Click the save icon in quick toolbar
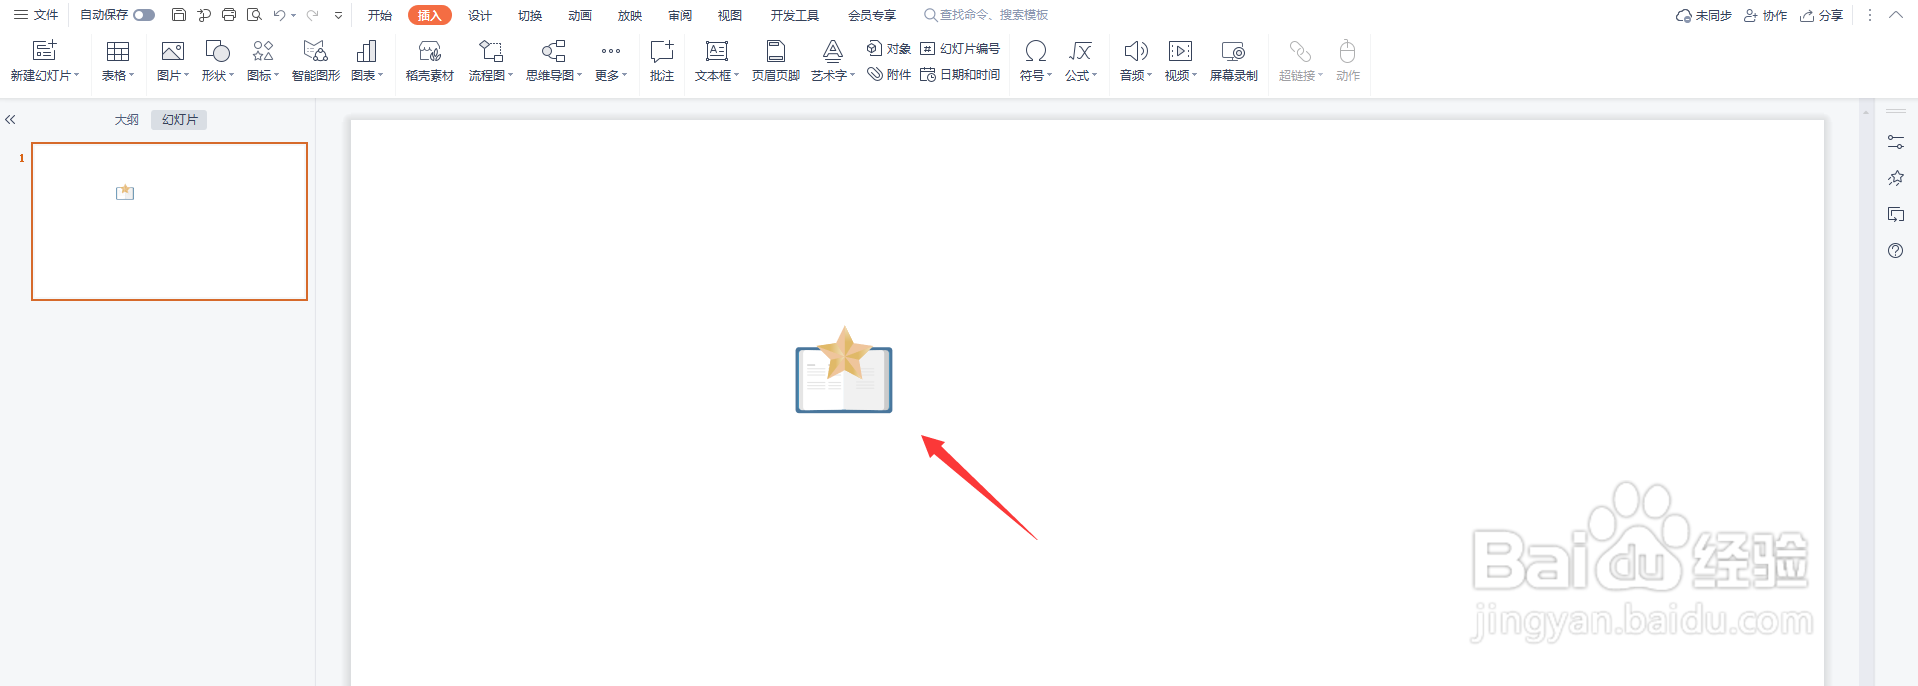The width and height of the screenshot is (1918, 686). point(179,15)
